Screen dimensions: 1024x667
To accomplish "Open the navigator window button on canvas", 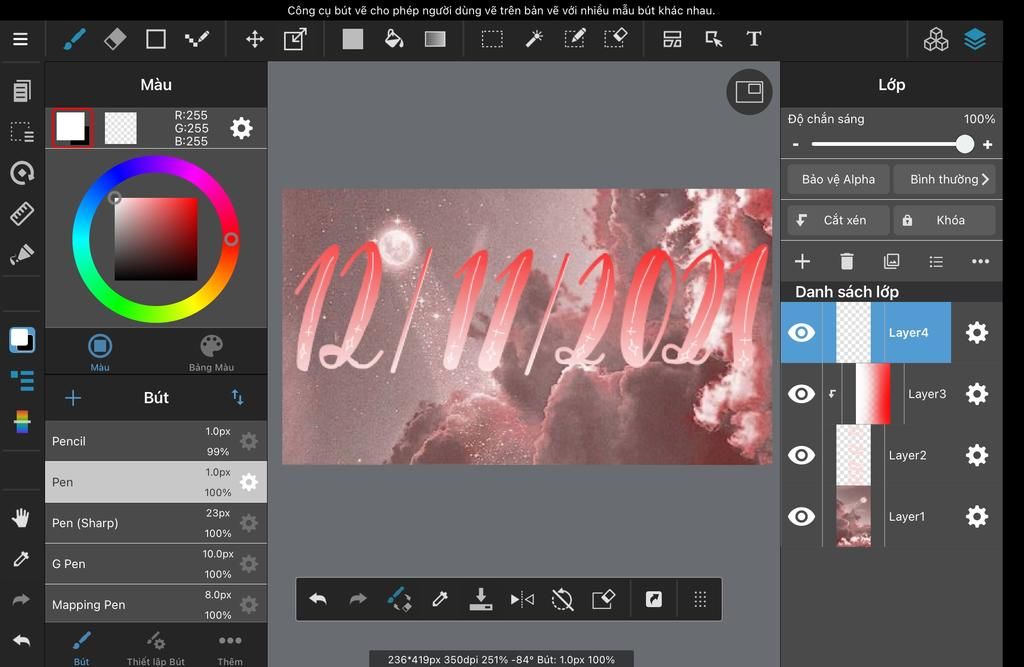I will 749,91.
